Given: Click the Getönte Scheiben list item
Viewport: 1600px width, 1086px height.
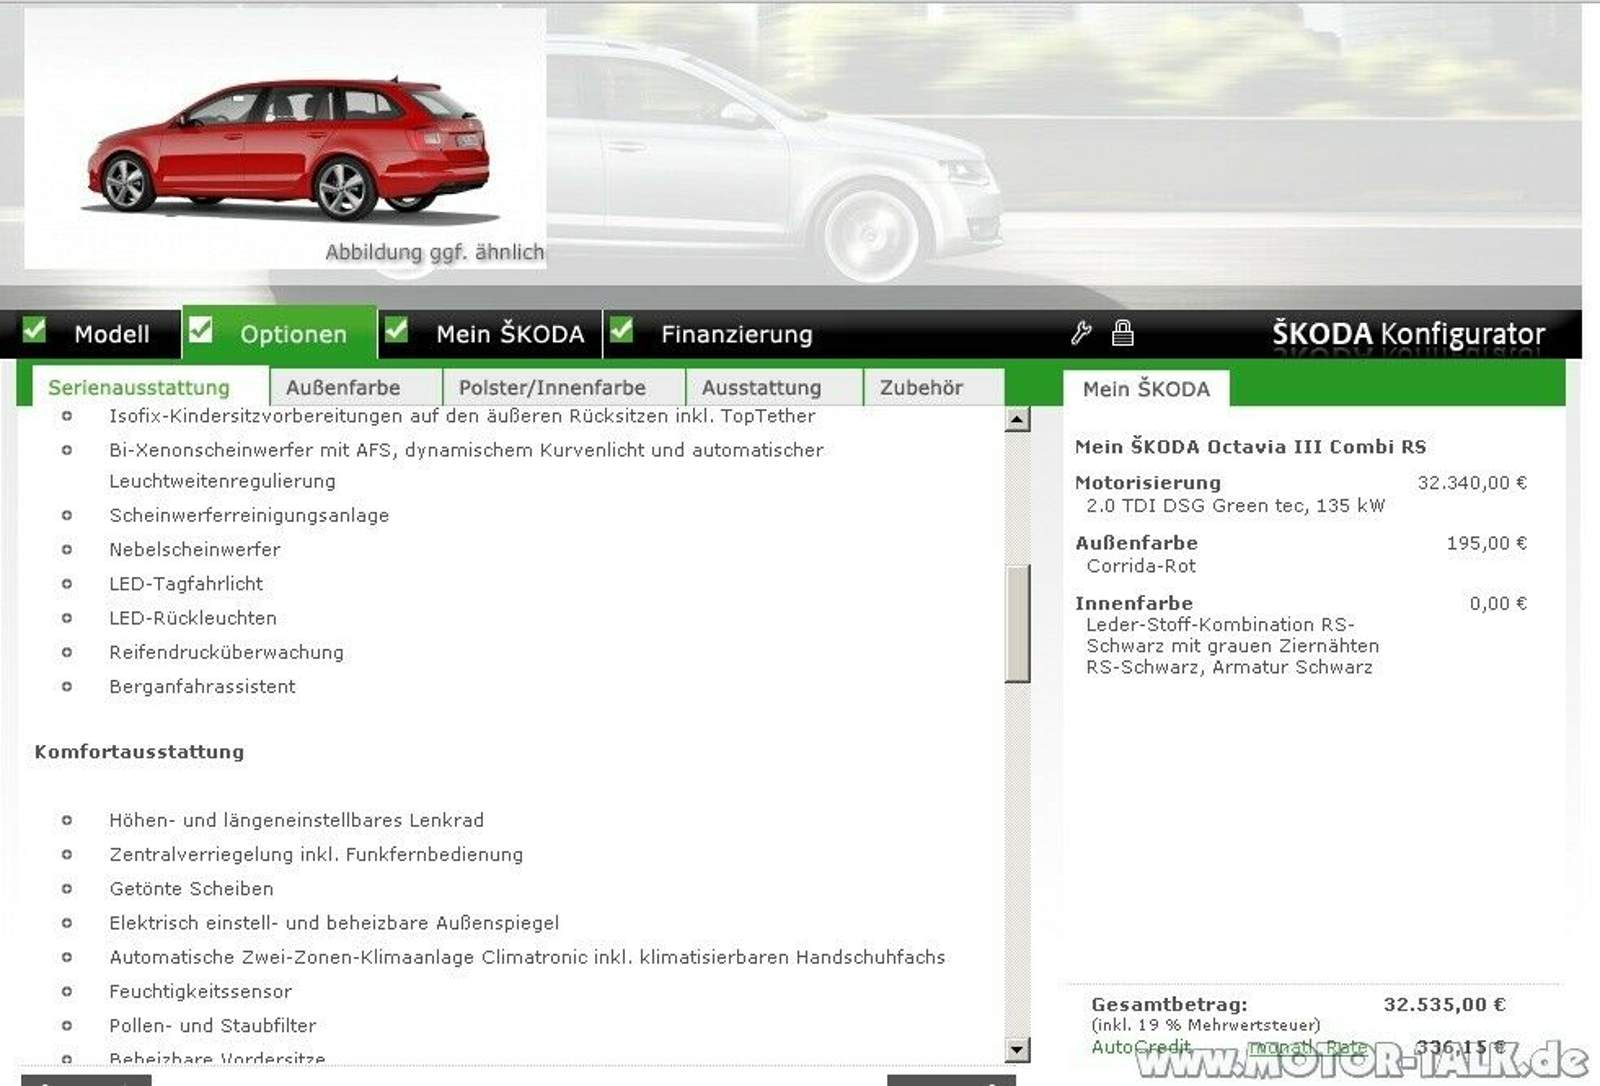Looking at the screenshot, I should [191, 888].
